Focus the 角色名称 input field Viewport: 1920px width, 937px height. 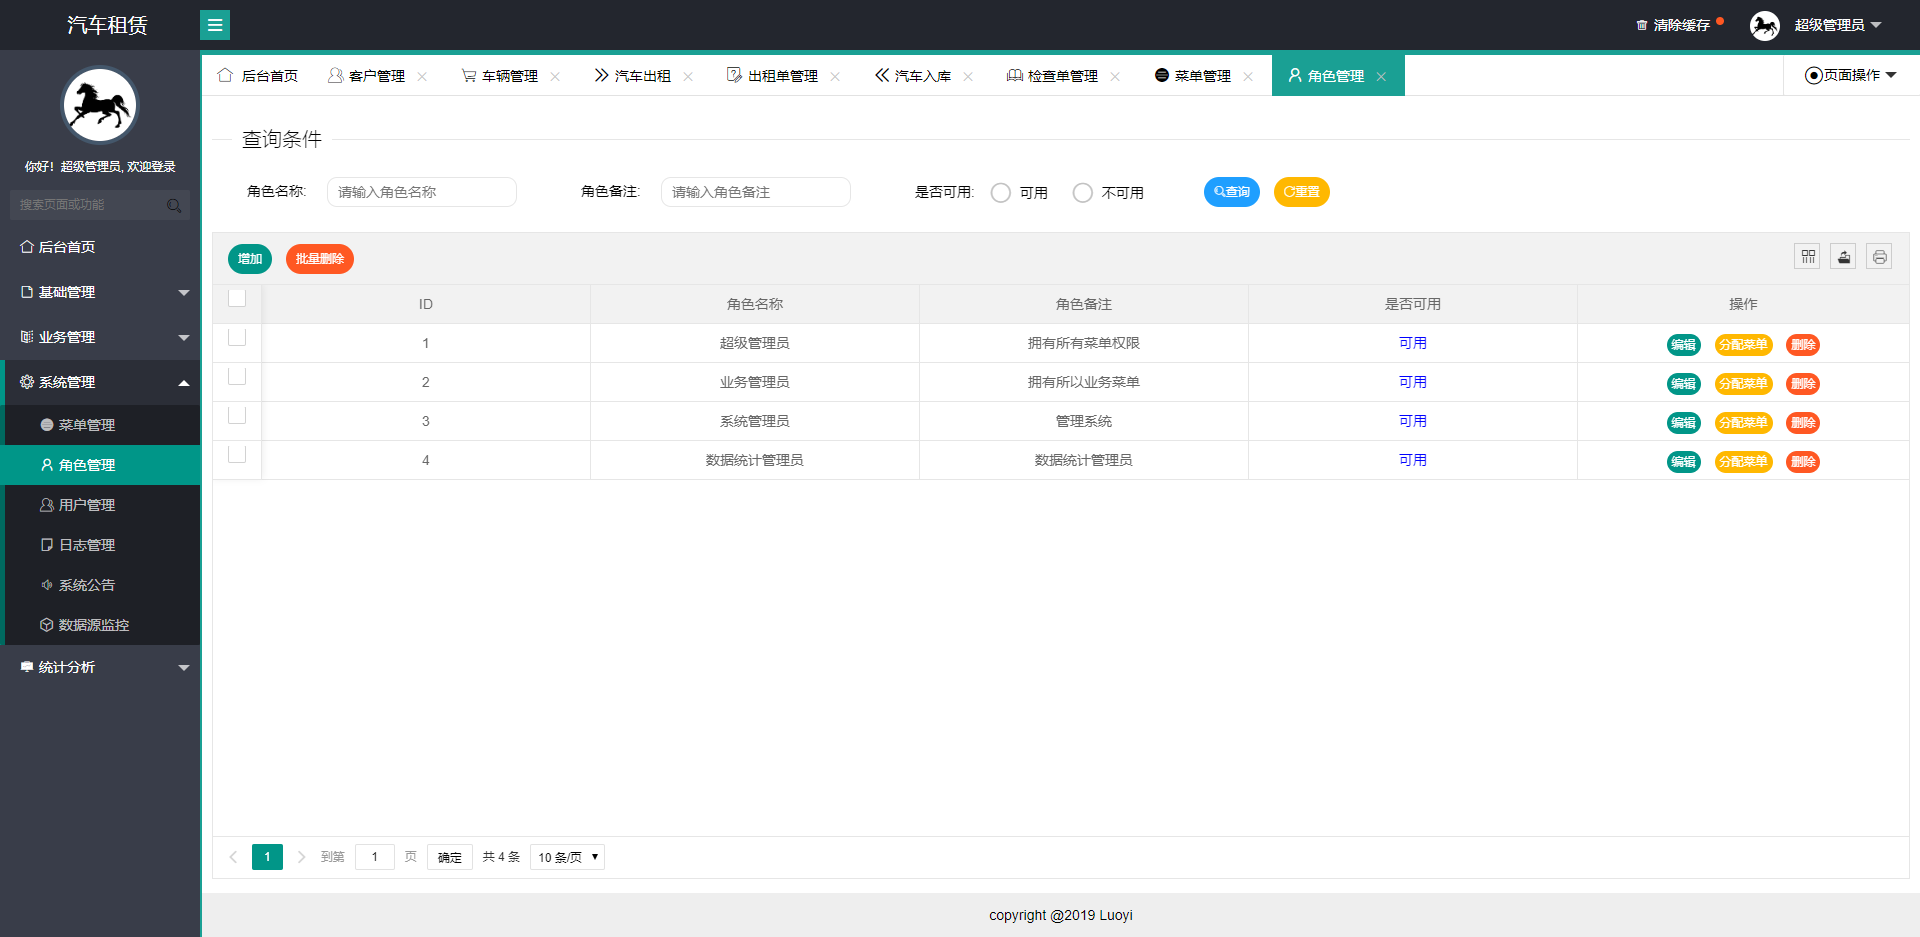pyautogui.click(x=422, y=192)
